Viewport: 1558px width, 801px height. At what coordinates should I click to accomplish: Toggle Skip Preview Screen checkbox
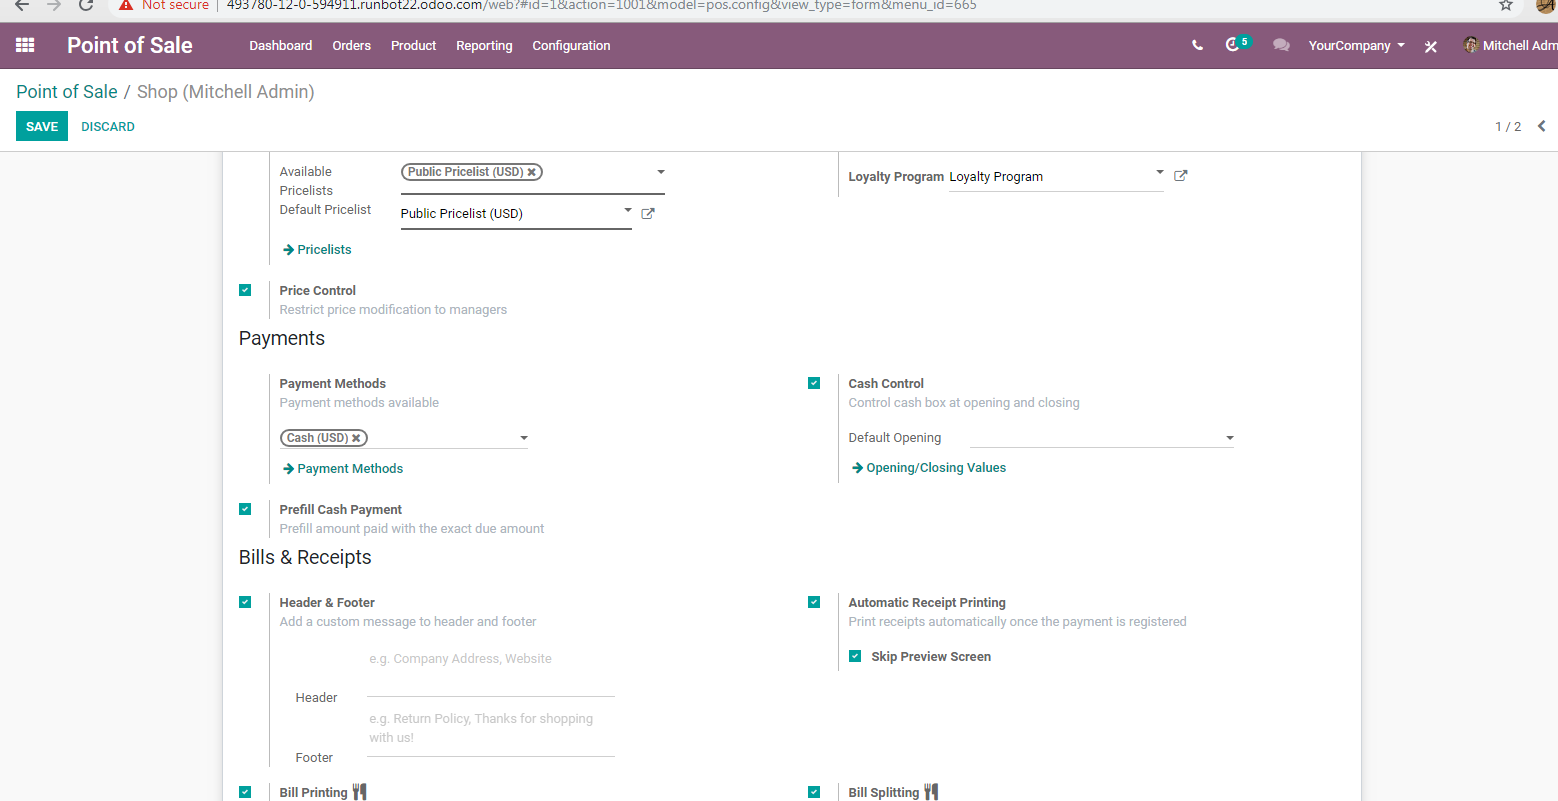(x=855, y=656)
